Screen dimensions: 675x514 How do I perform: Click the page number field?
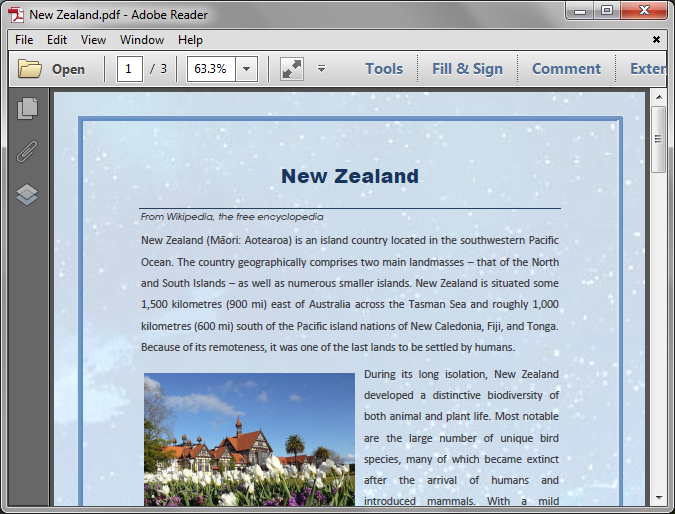pyautogui.click(x=130, y=69)
